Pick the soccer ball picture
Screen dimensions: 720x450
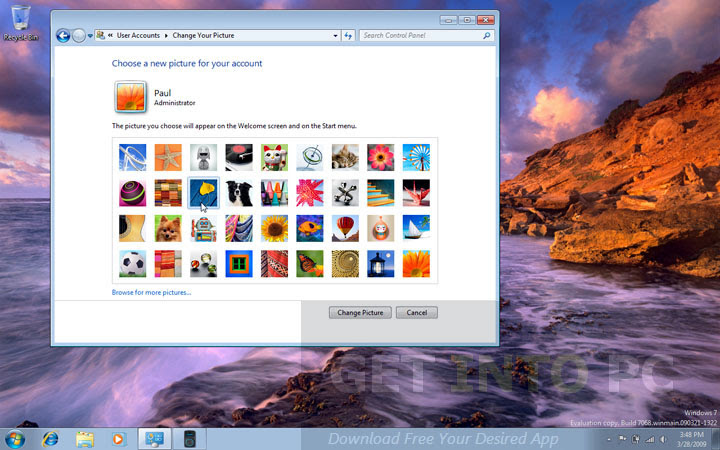(x=132, y=264)
